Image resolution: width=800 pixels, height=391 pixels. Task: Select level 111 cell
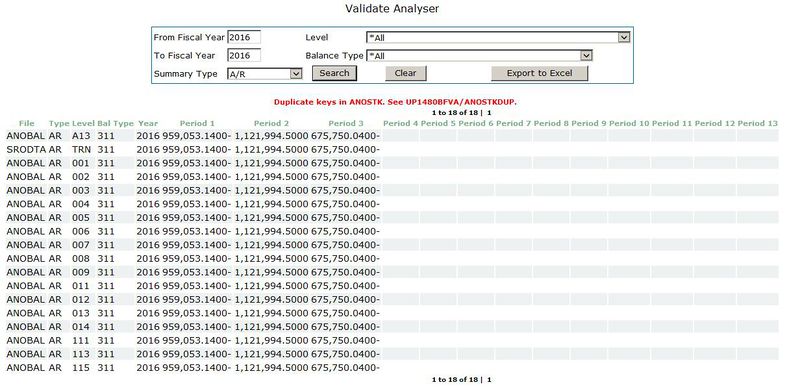(x=81, y=340)
